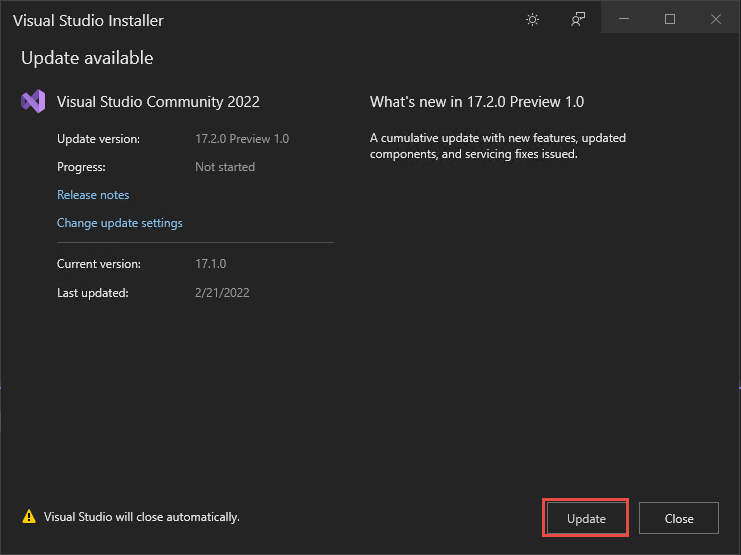
Task: Click the Visual Studio Installer title text
Action: click(x=88, y=20)
